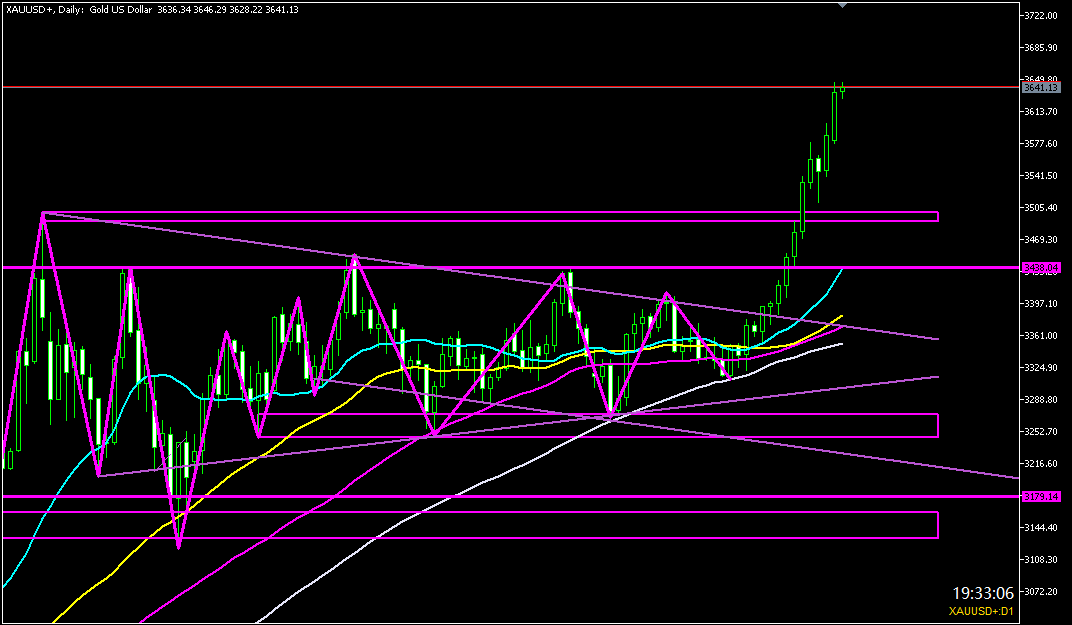Viewport: 1072px width, 625px height.
Task: Click the latest candlestick at the chart top
Action: click(x=843, y=90)
